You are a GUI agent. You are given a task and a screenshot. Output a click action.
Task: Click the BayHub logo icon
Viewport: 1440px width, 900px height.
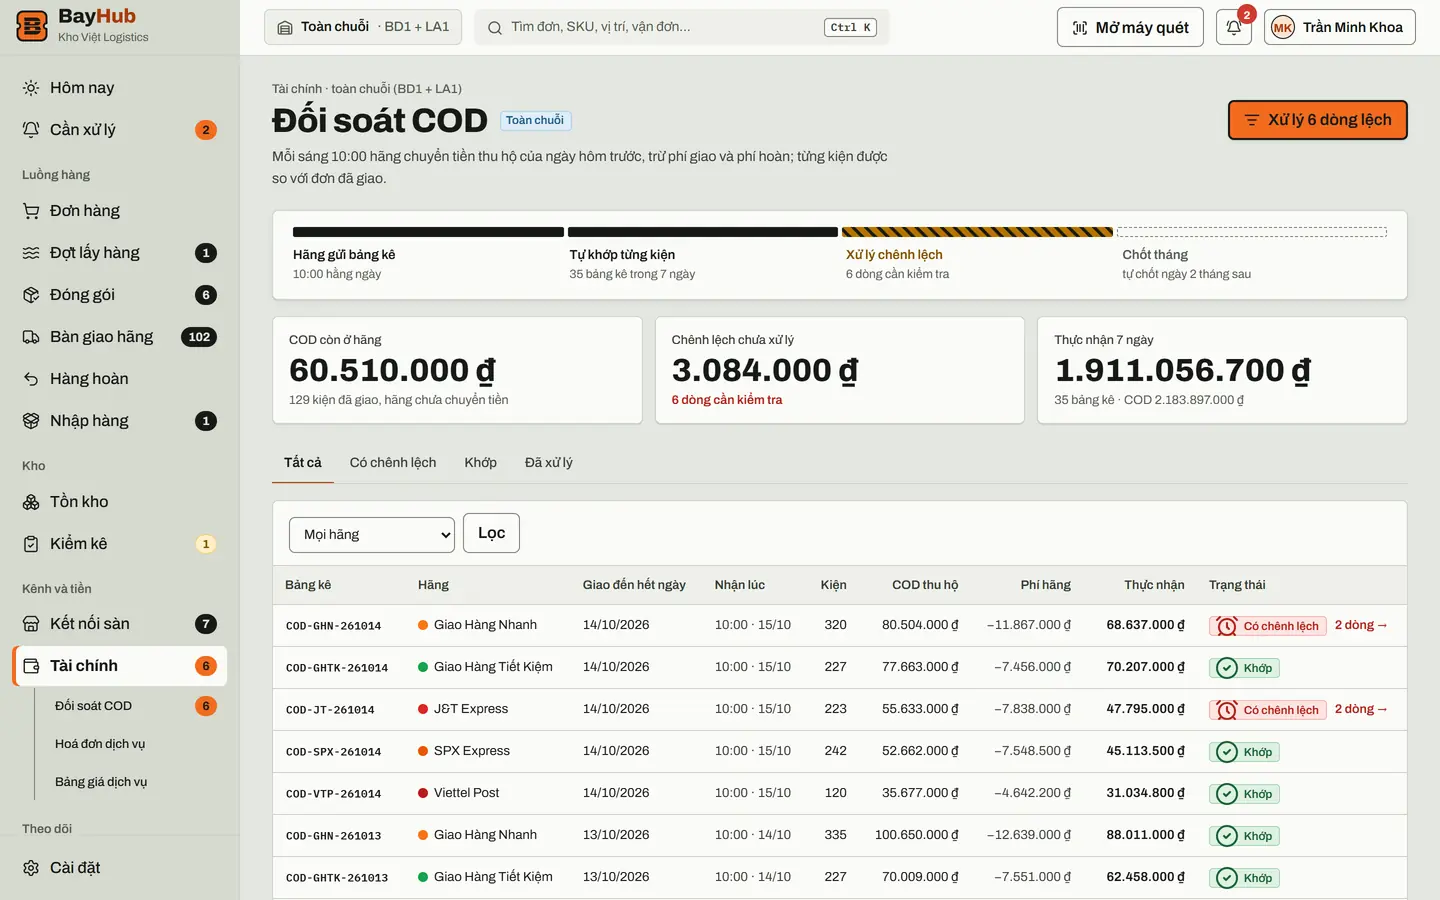[32, 27]
